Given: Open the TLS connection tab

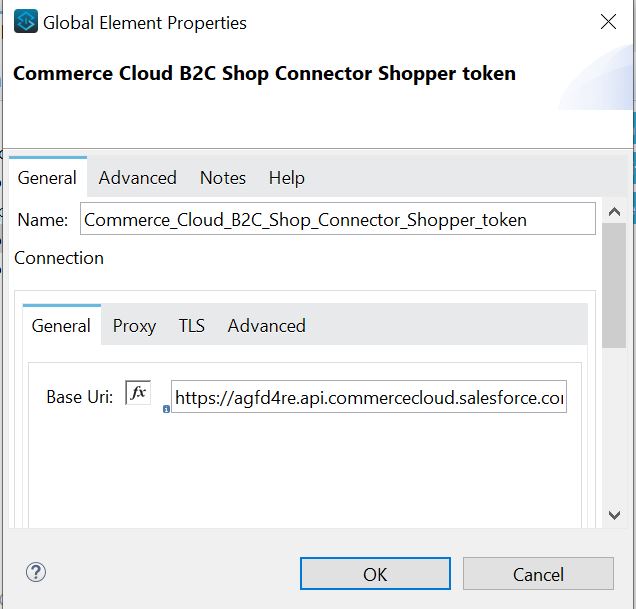Looking at the screenshot, I should point(191,326).
